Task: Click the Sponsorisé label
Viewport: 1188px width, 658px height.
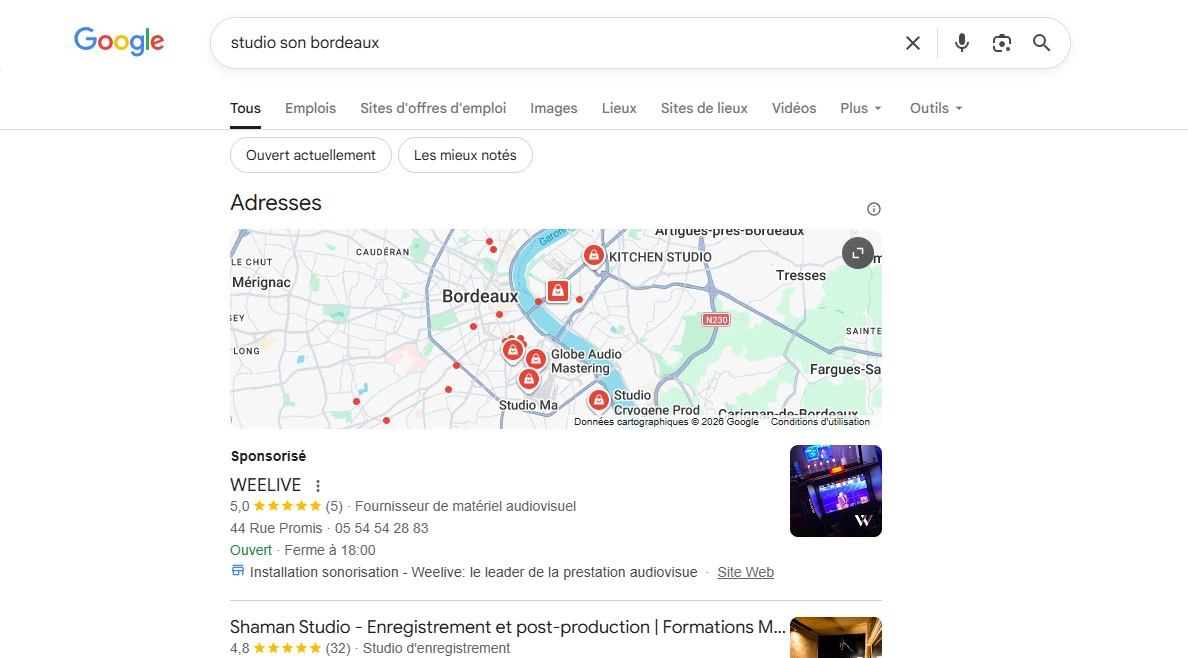Action: tap(268, 456)
